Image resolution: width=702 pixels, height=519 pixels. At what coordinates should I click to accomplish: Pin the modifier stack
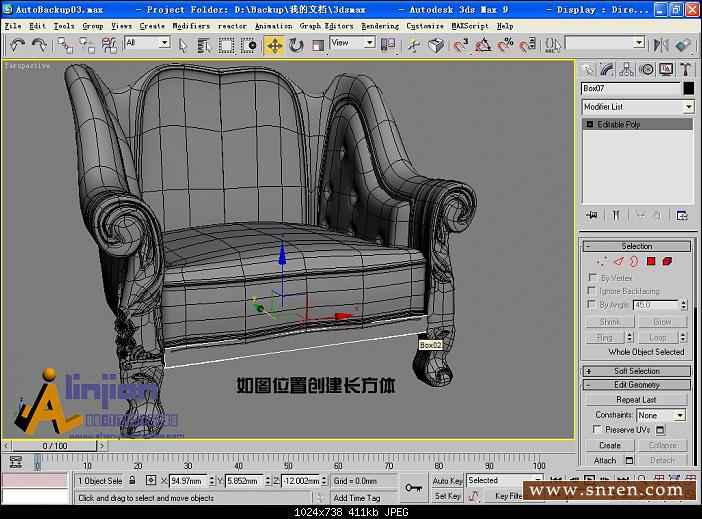(x=592, y=215)
